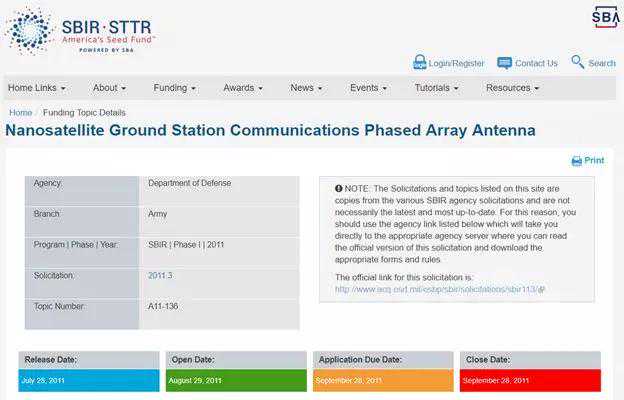Open the News menu

306,88
